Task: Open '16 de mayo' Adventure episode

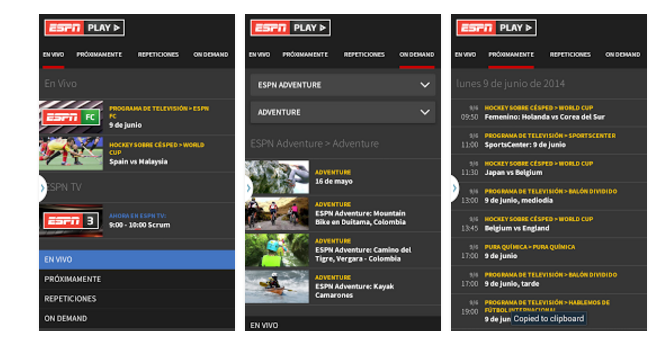Action: click(334, 181)
